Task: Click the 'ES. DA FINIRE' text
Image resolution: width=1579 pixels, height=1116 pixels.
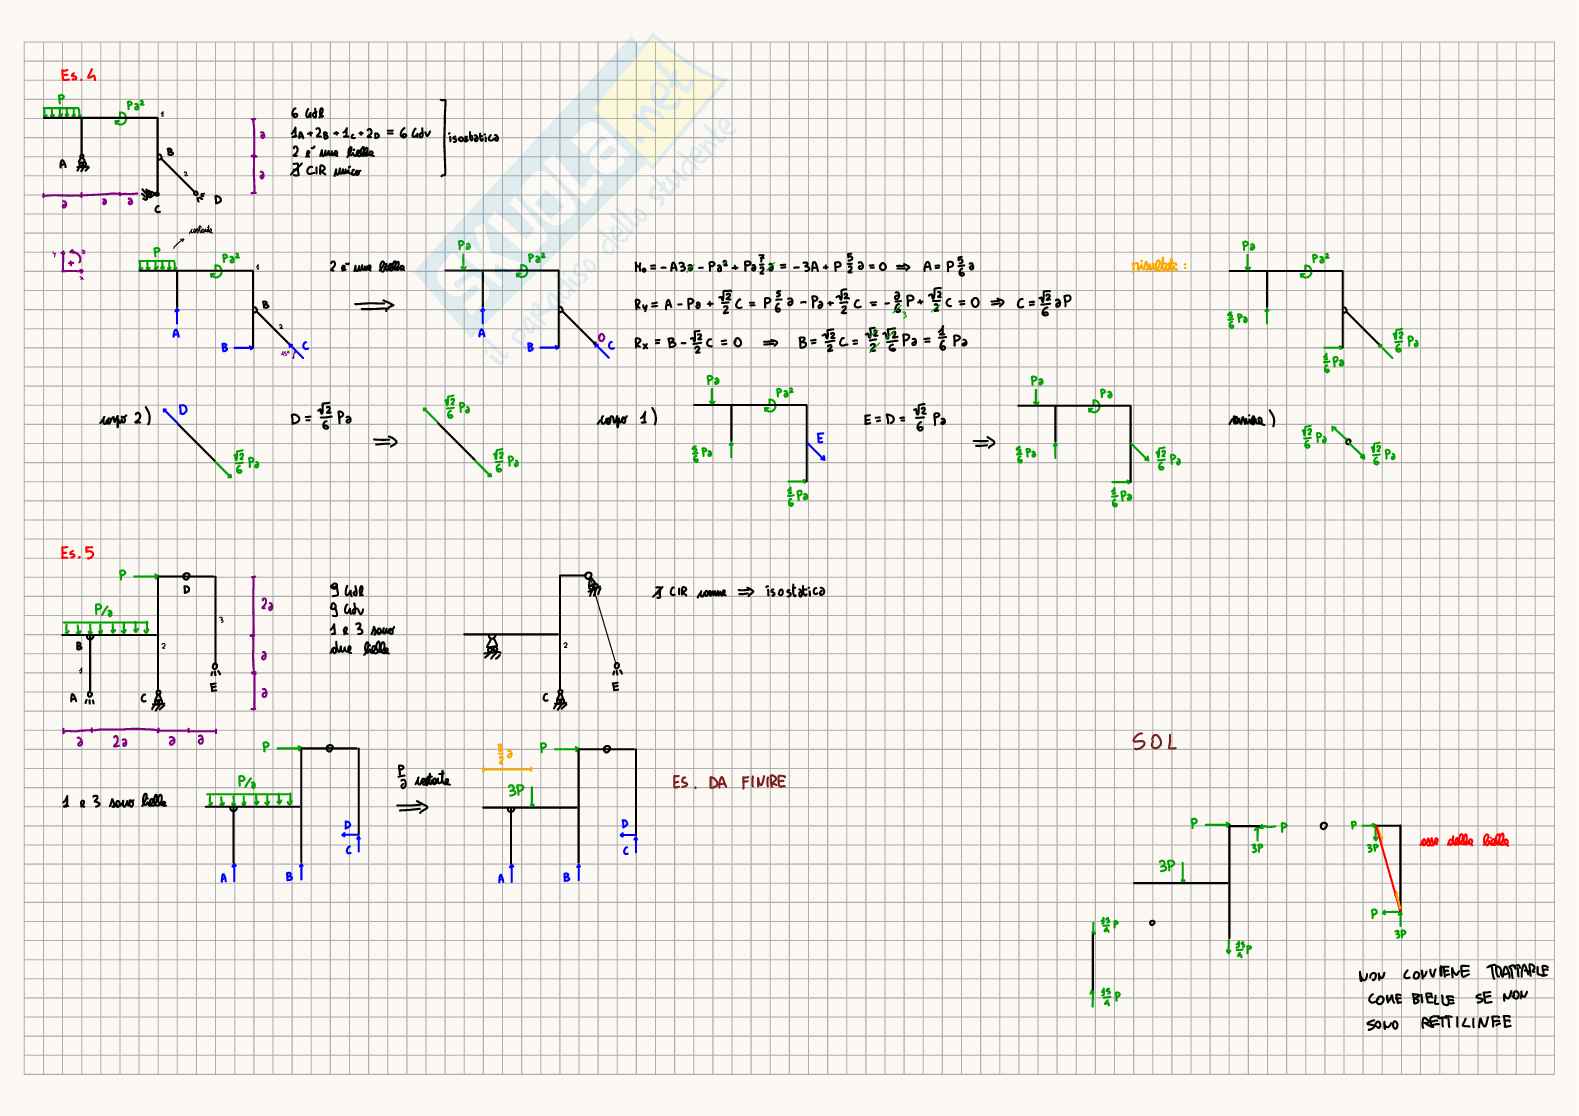Action: pos(729,782)
